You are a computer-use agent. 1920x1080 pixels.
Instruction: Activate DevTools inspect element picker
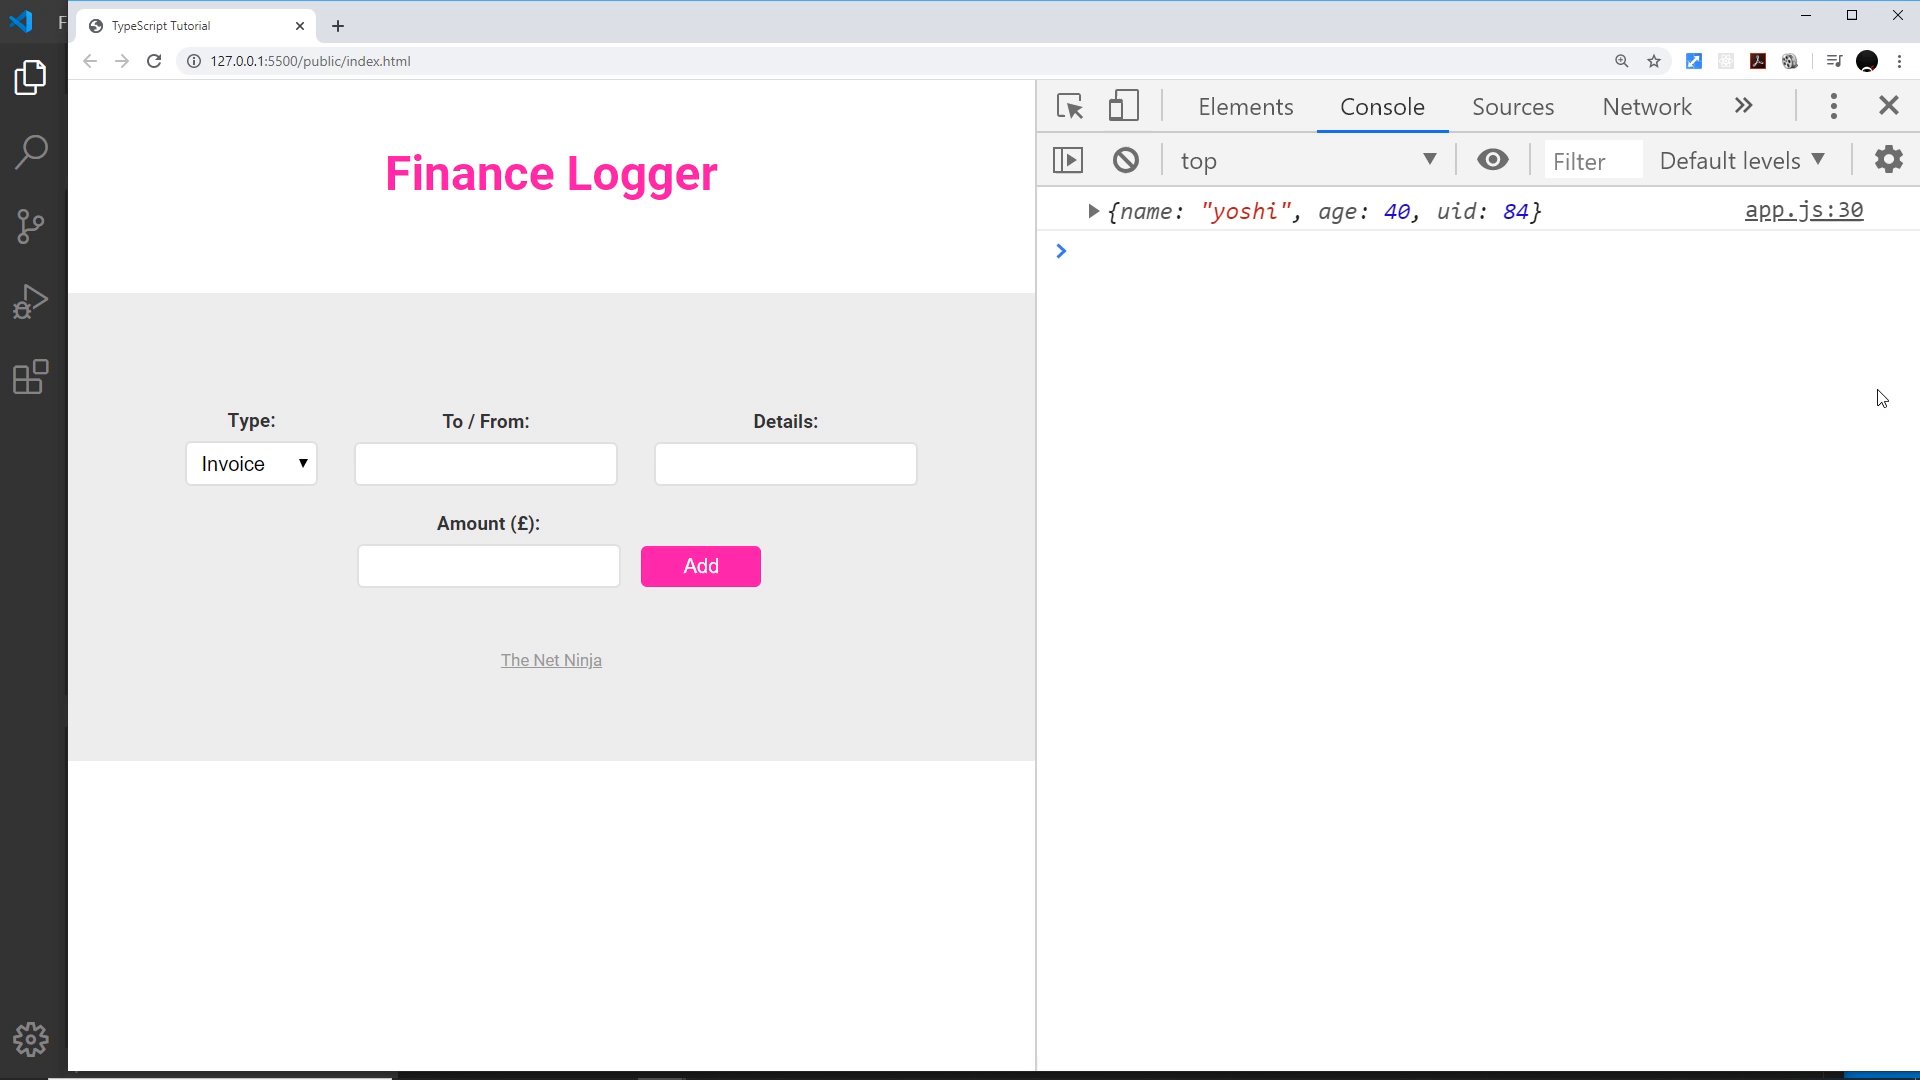tap(1070, 106)
